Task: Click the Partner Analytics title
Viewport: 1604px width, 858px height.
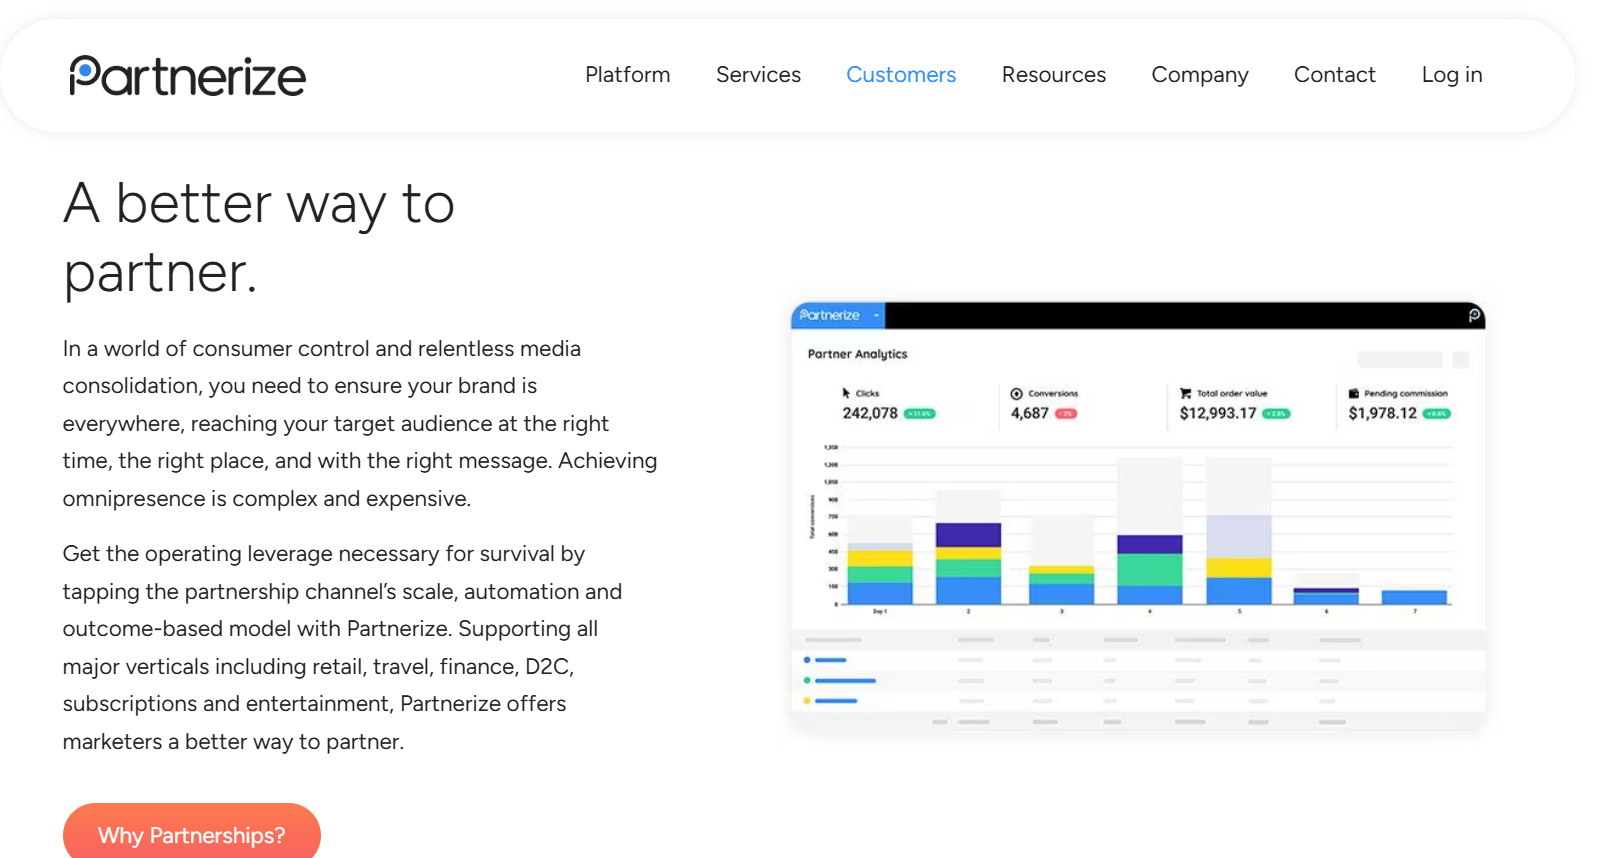Action: point(857,354)
